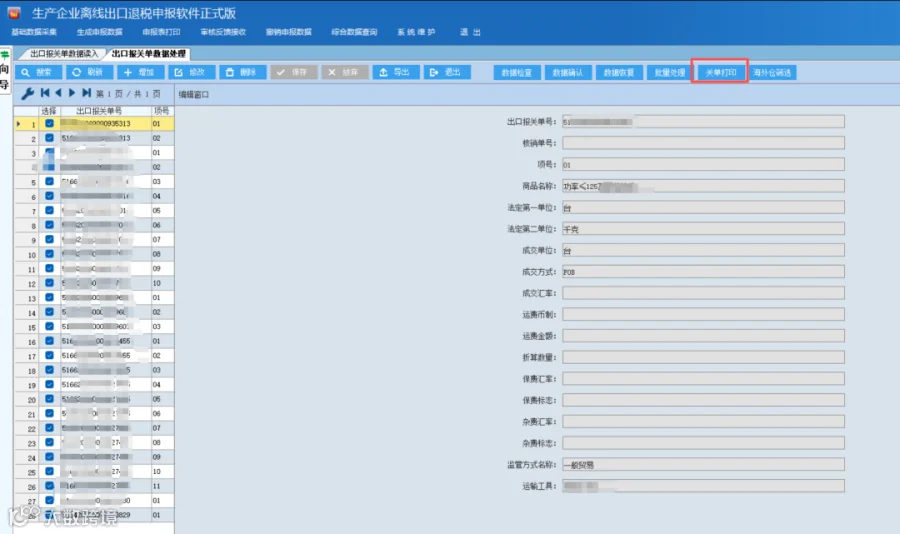Open the 基础数据采集 menu
The height and width of the screenshot is (534, 900).
pos(34,32)
